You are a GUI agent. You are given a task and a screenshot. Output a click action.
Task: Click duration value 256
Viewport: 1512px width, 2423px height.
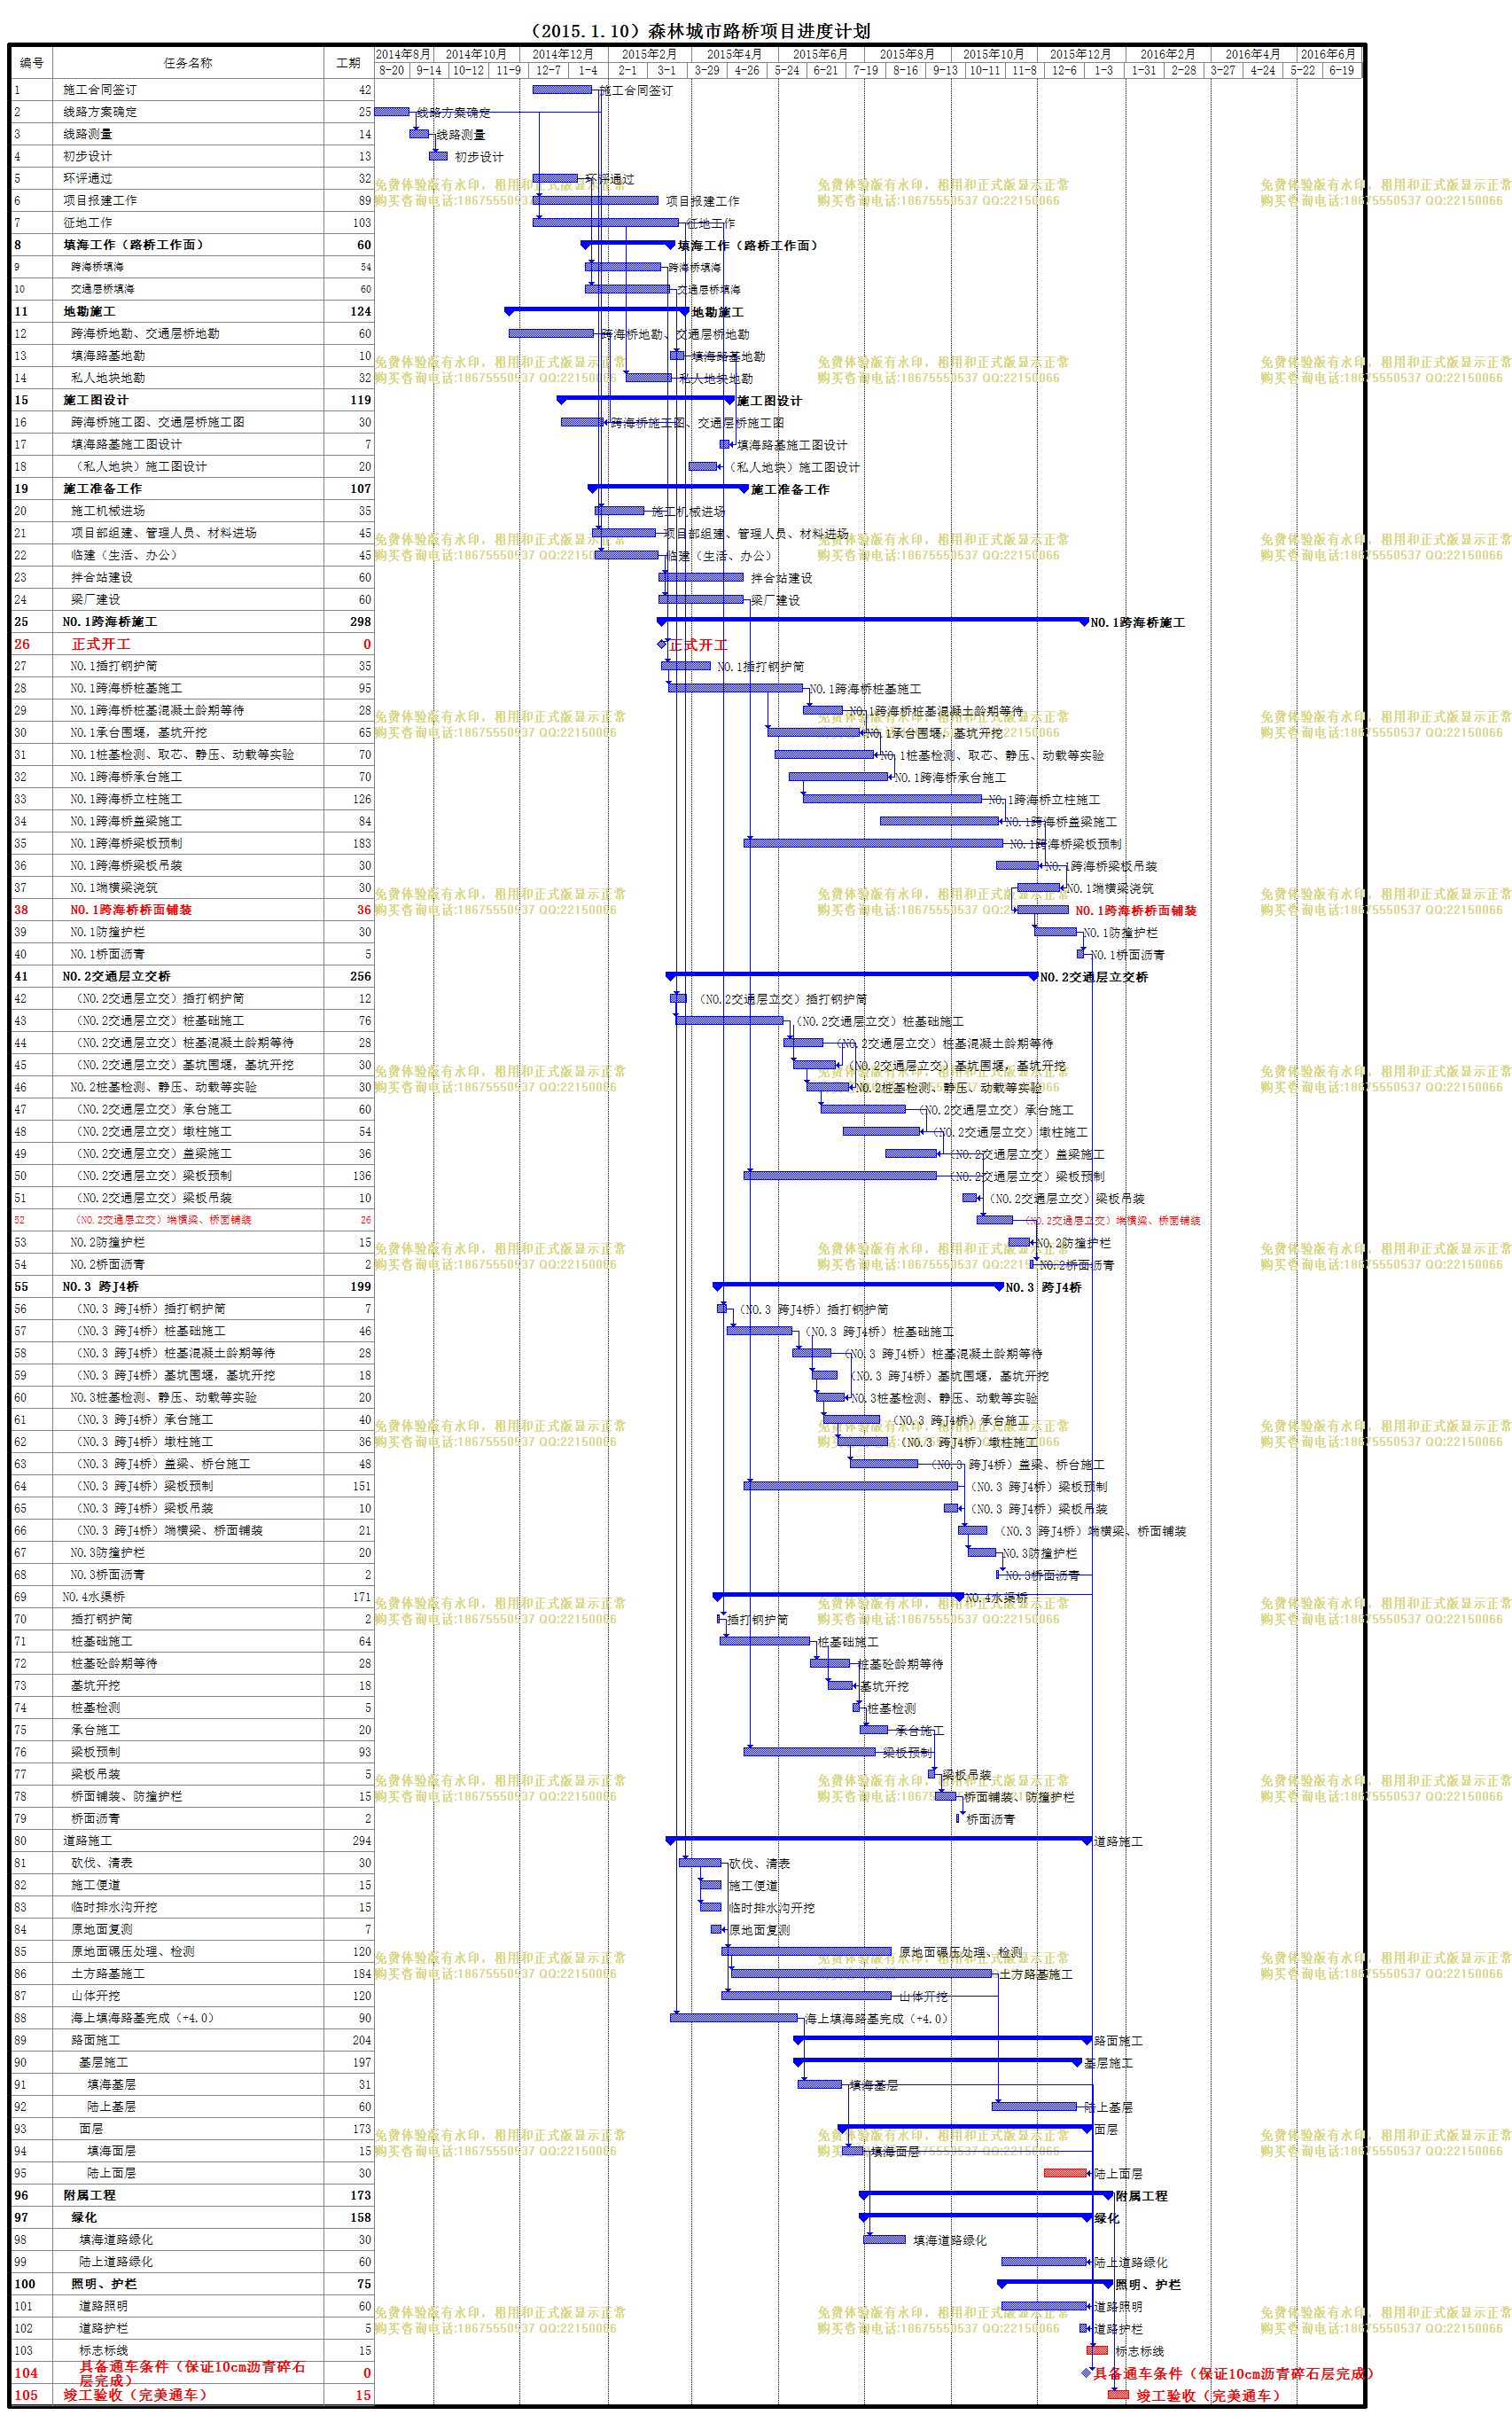click(x=360, y=976)
